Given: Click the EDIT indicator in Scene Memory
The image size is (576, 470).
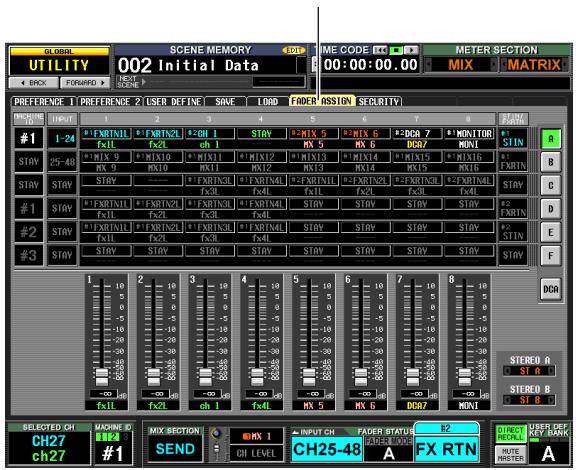Looking at the screenshot, I should click(294, 50).
